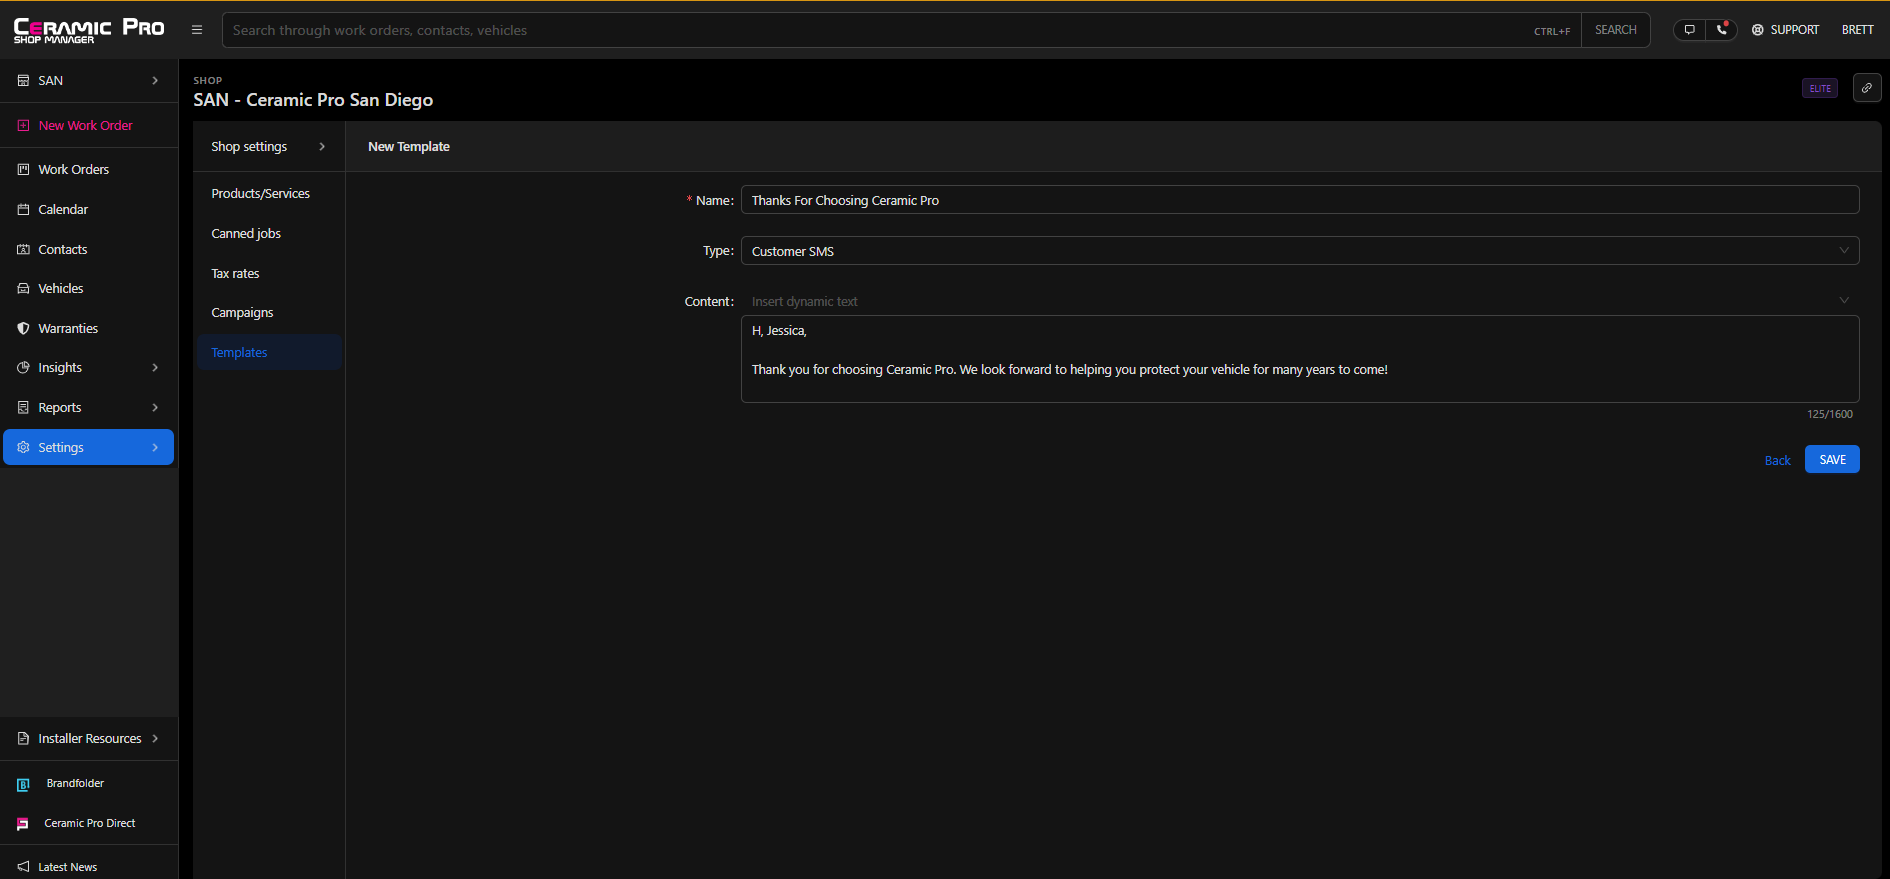1890x879 pixels.
Task: Expand the Installer Resources chevron
Action: [x=155, y=739]
